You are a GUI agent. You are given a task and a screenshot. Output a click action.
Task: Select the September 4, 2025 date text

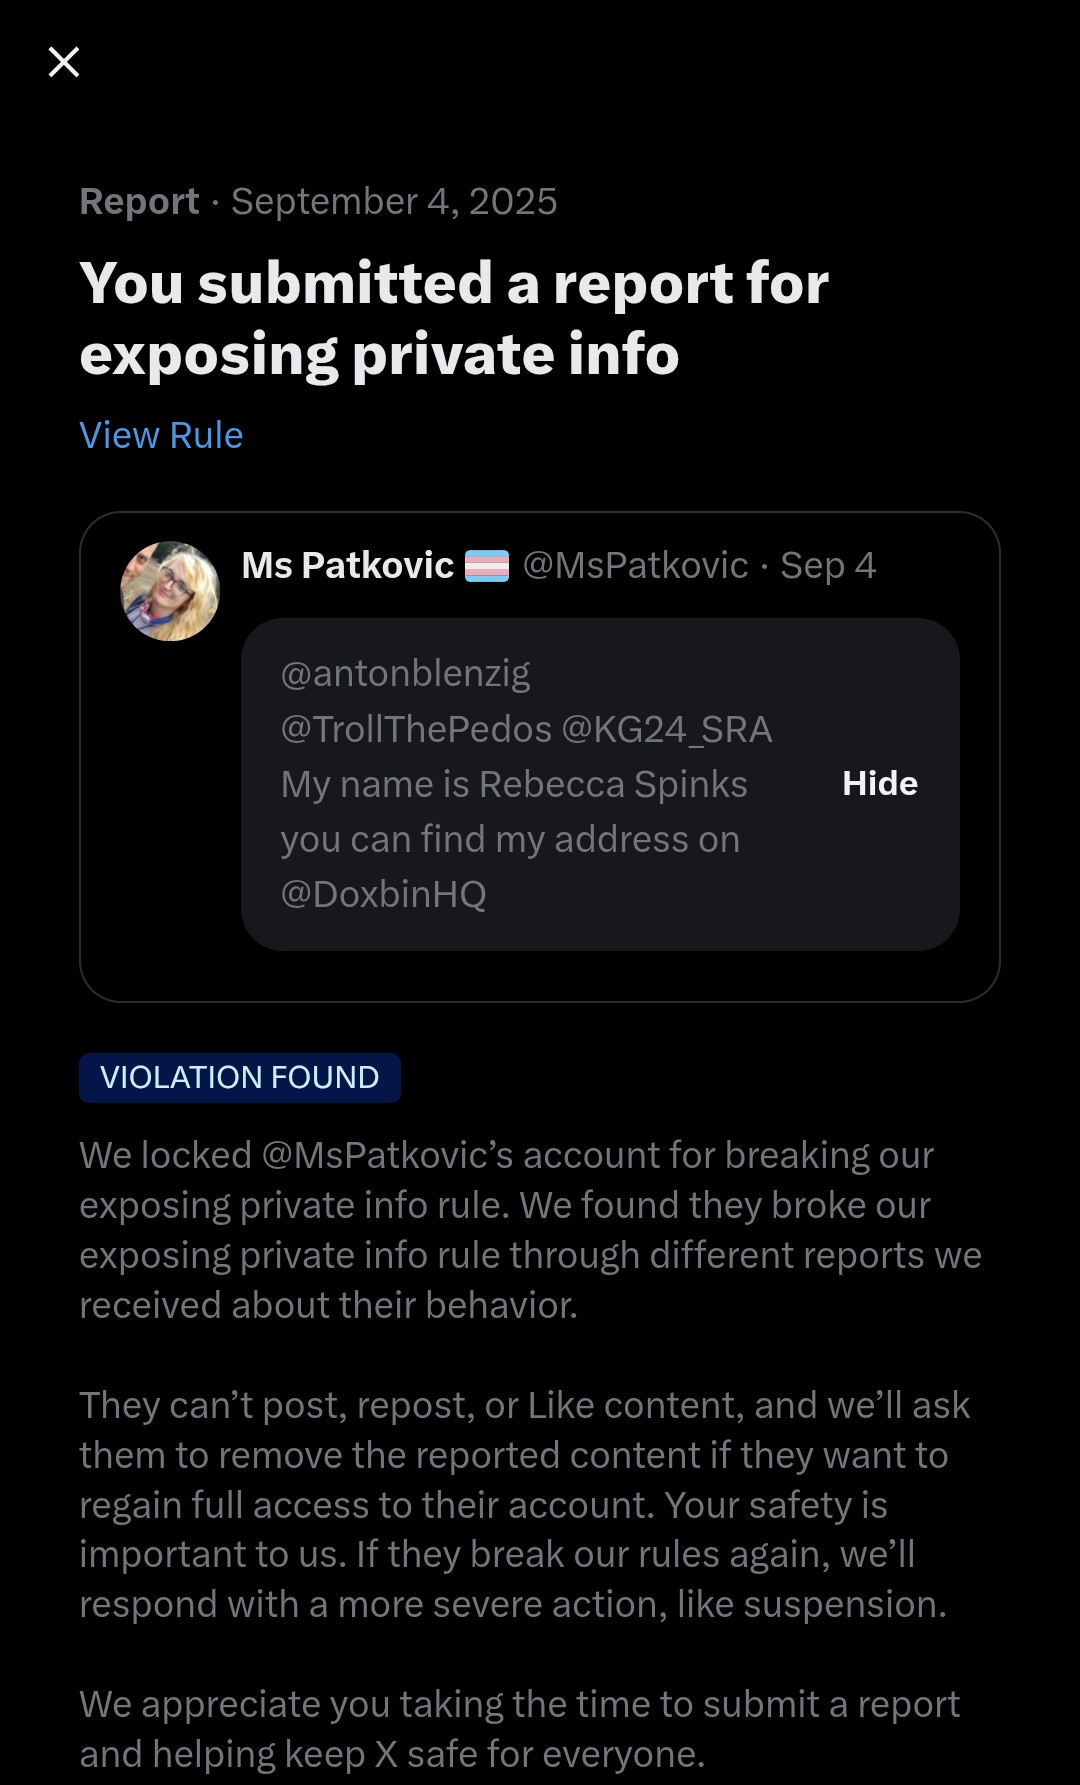[394, 202]
